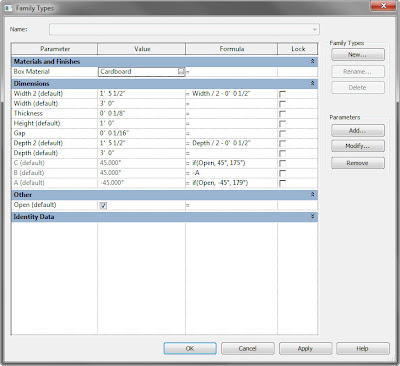This screenshot has width=400, height=366.
Task: Click the Cancel button
Action: pos(248,349)
